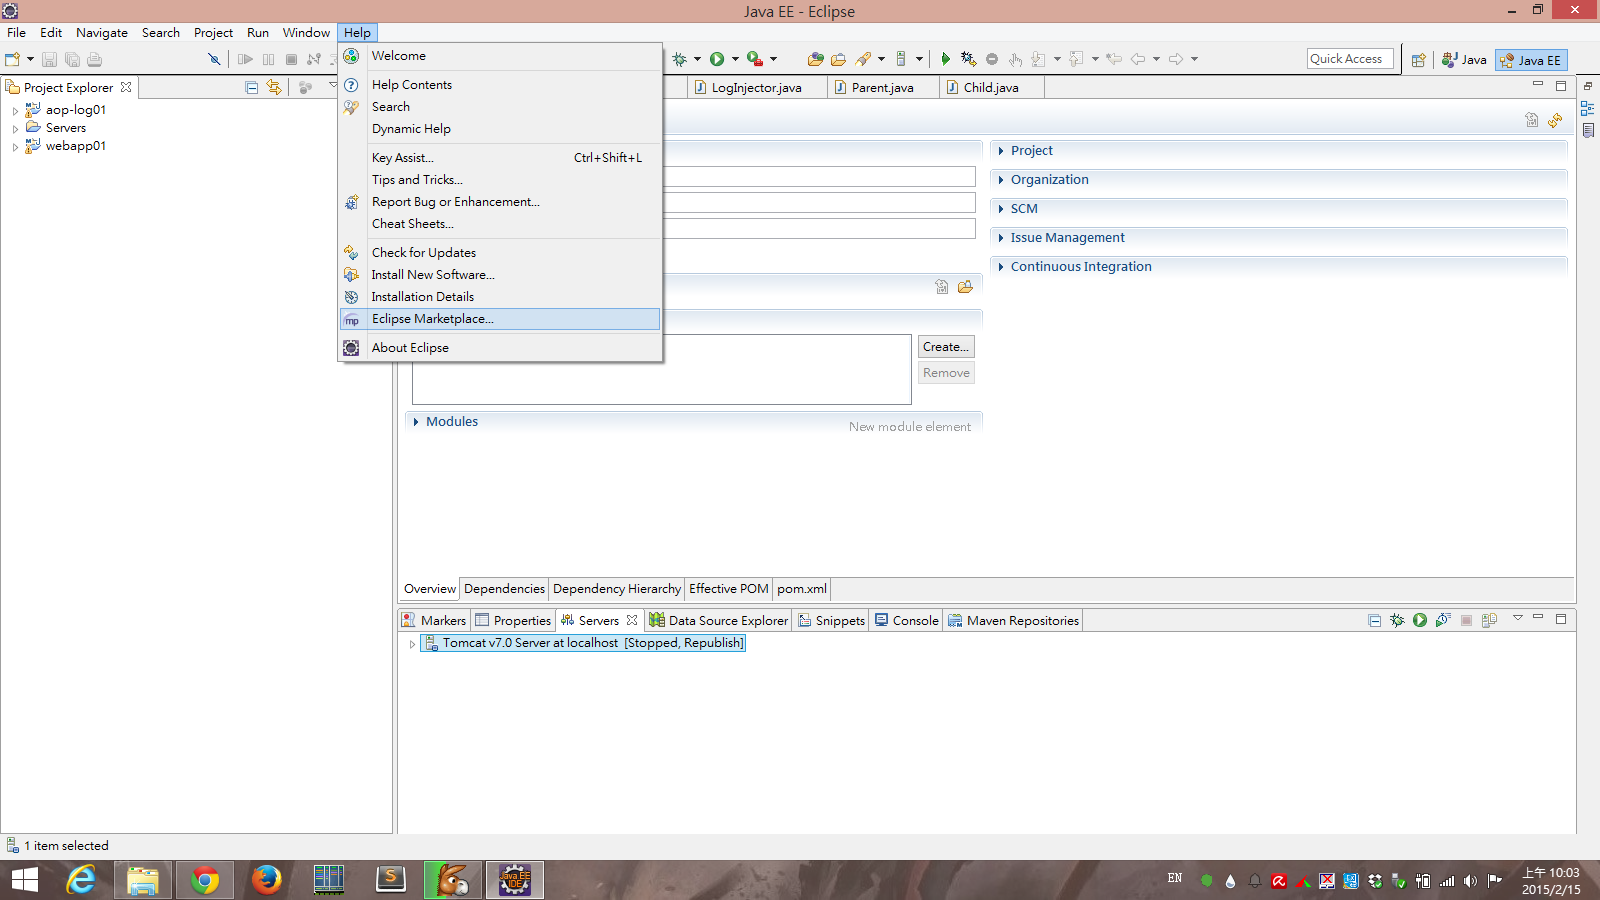Open About Eclipse menu entry

[x=500, y=348]
